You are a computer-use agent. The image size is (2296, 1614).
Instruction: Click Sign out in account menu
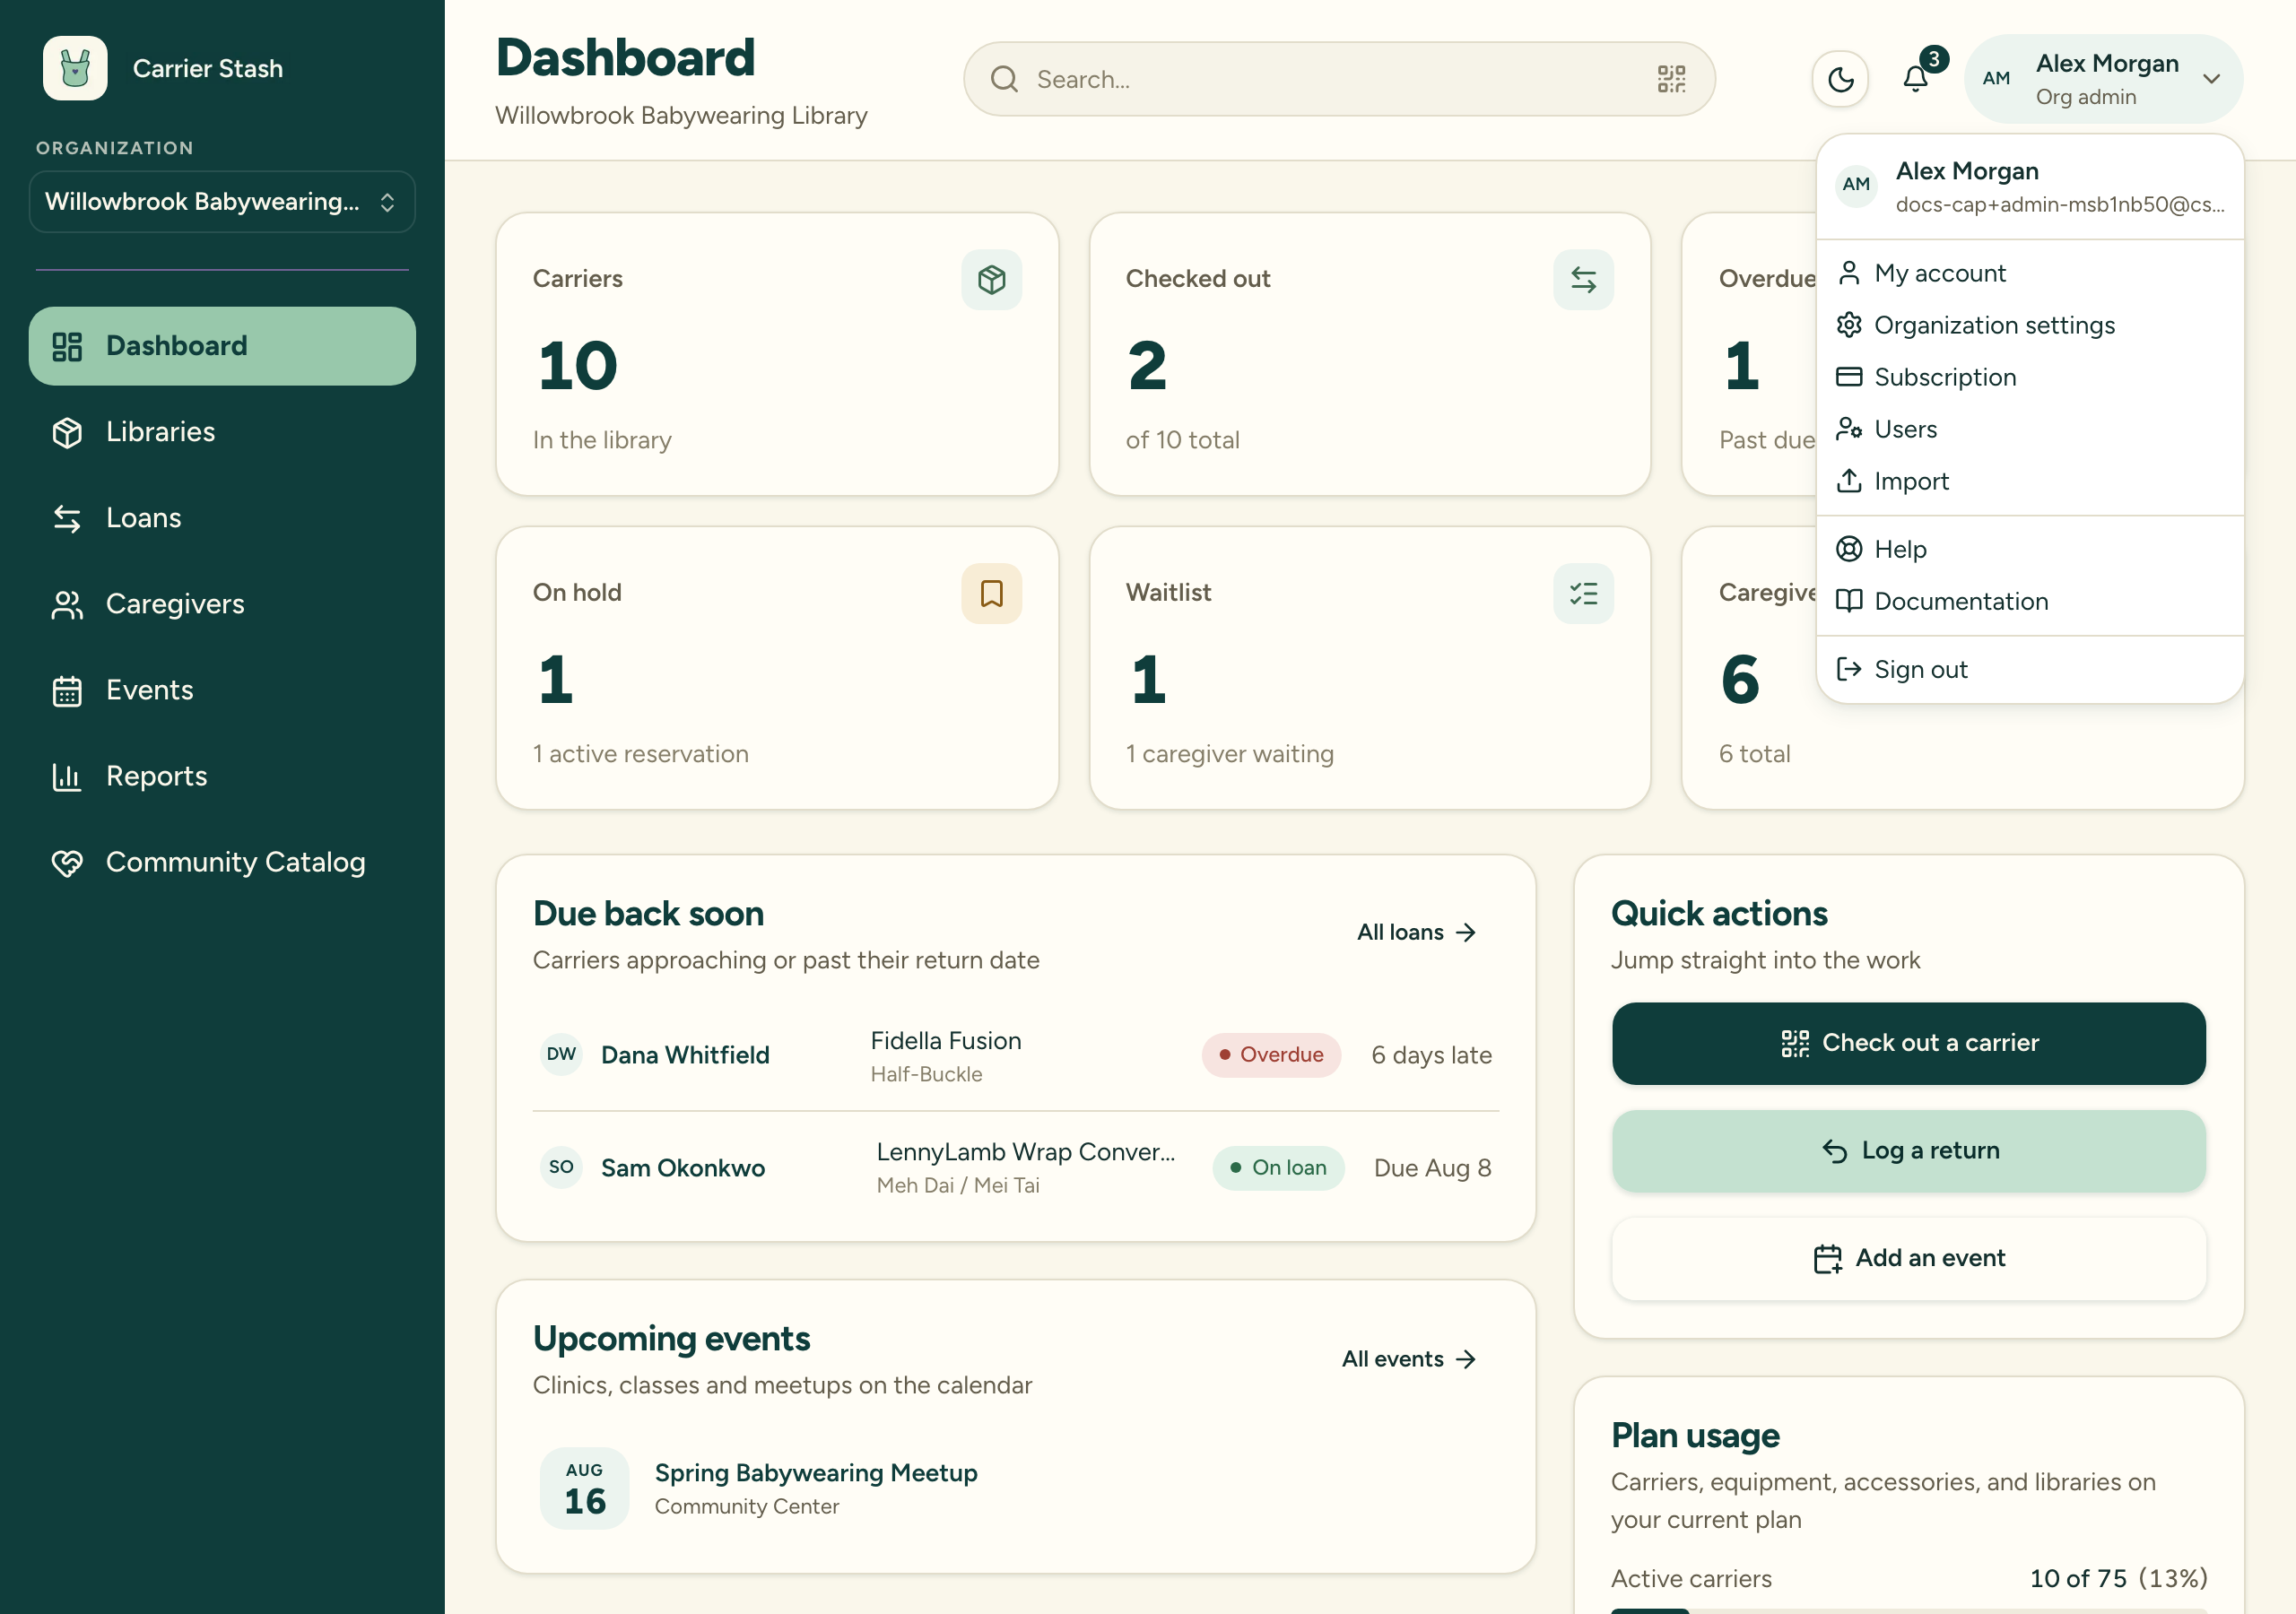(2030, 669)
